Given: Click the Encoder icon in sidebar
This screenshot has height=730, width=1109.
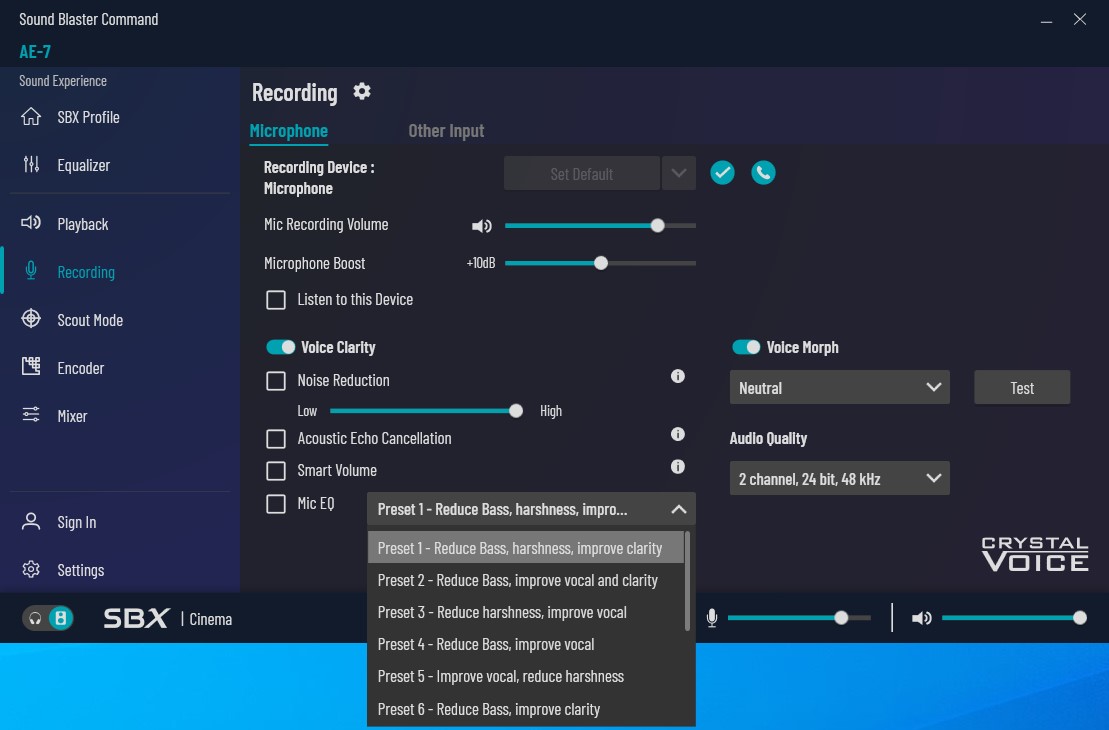Looking at the screenshot, I should [31, 366].
